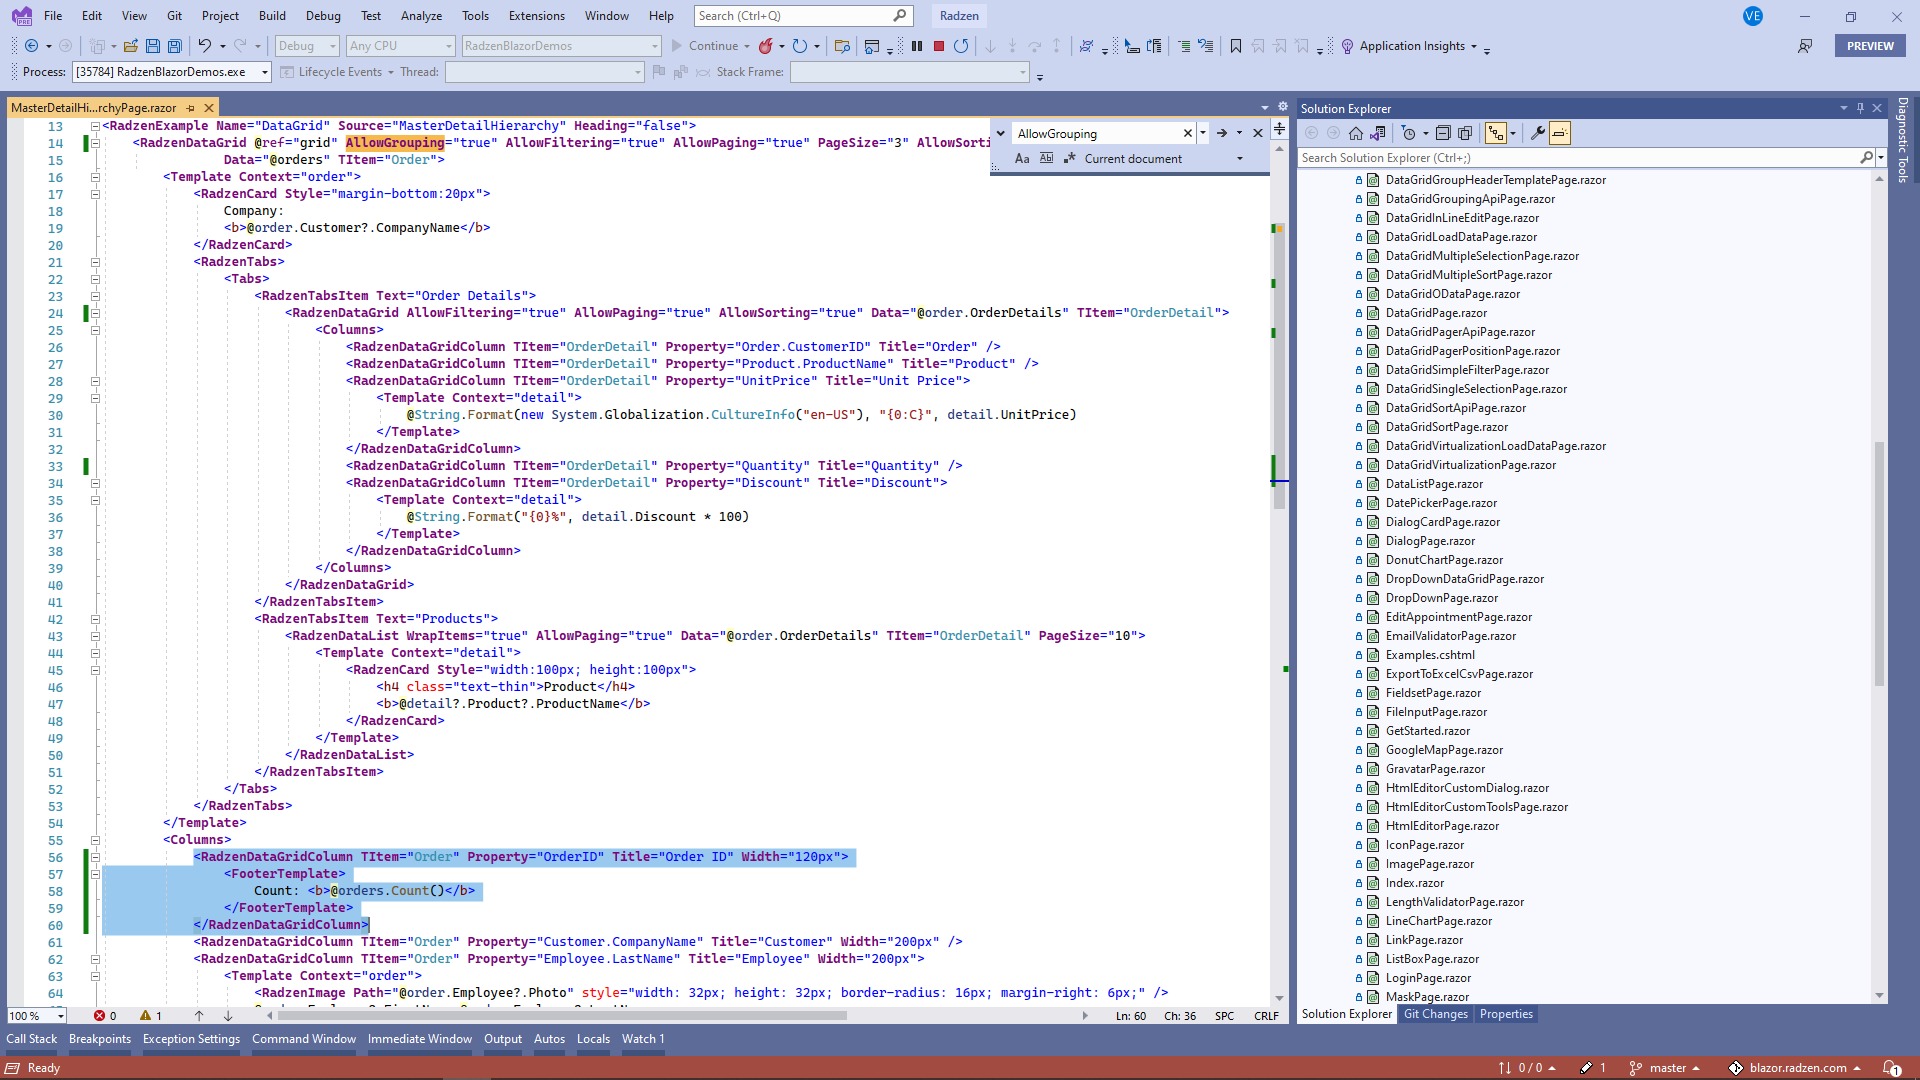Open the Home view in Solution Explorer
The width and height of the screenshot is (1920, 1080).
click(1356, 133)
